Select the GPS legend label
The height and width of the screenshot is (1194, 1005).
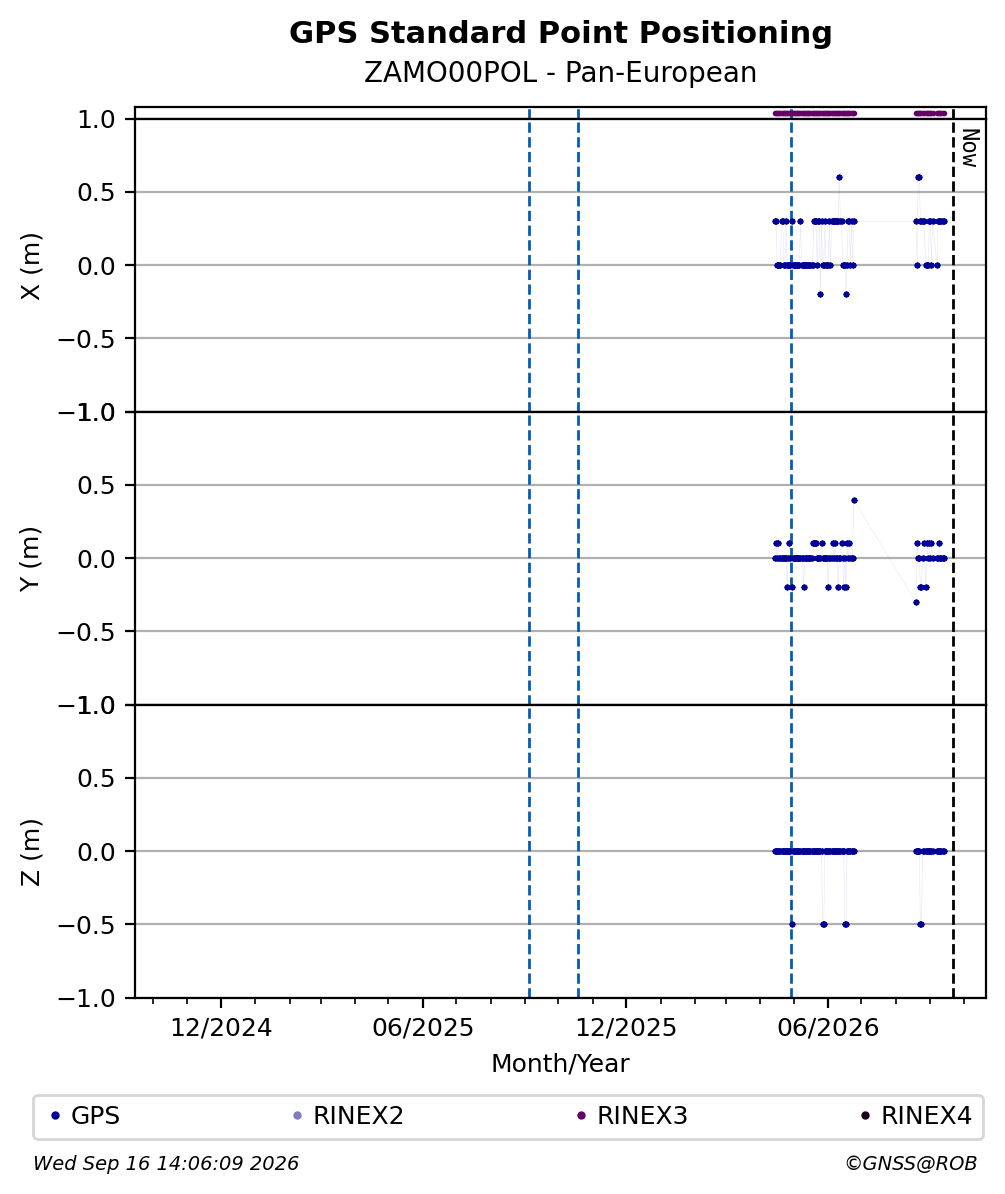tap(95, 1116)
